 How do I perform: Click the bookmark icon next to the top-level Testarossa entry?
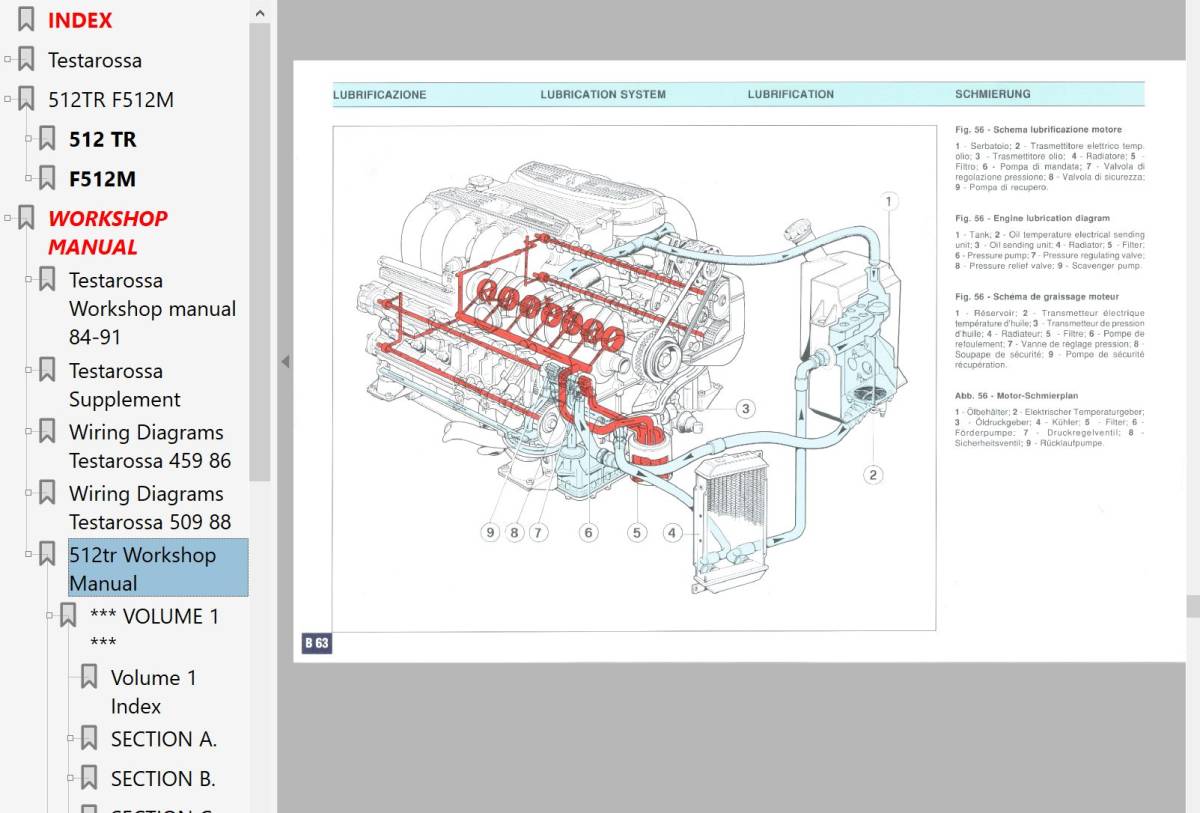(x=26, y=60)
